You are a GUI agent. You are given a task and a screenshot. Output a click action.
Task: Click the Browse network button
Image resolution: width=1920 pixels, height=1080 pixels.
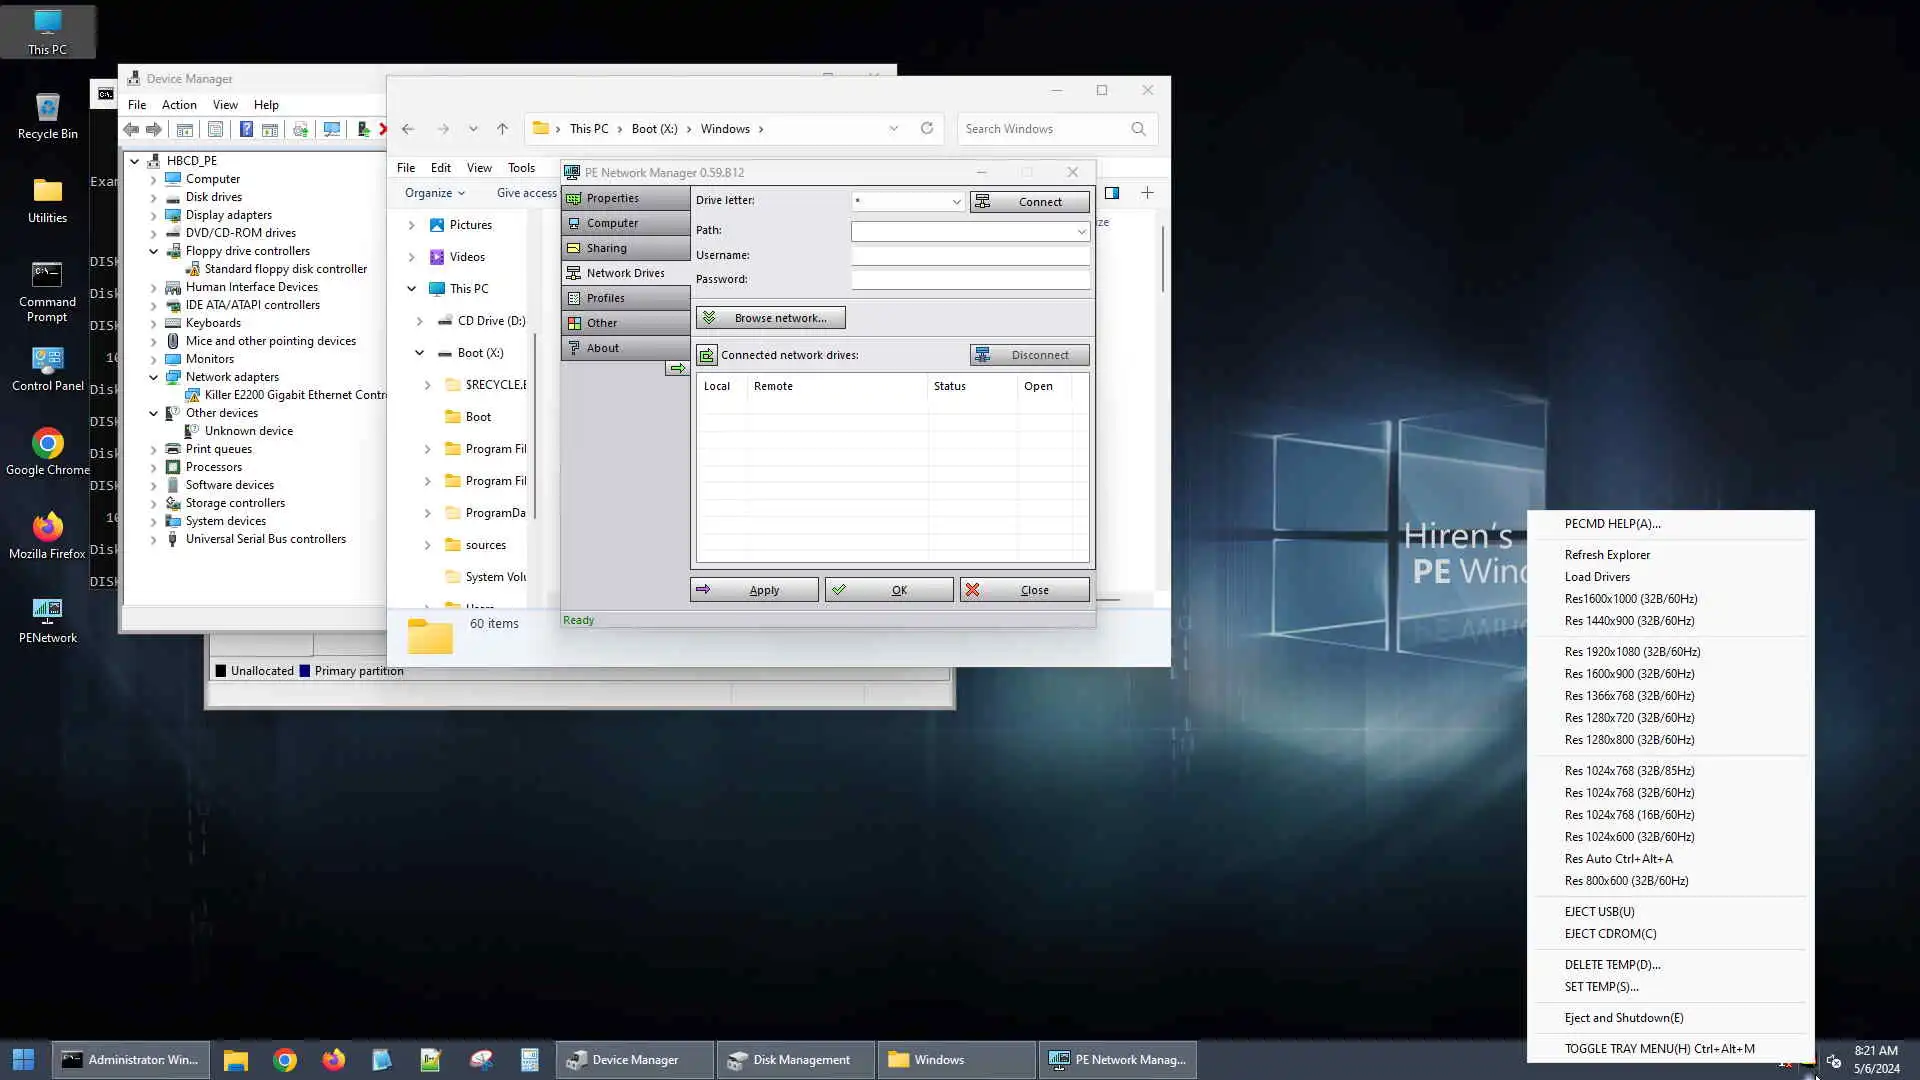[x=770, y=318]
